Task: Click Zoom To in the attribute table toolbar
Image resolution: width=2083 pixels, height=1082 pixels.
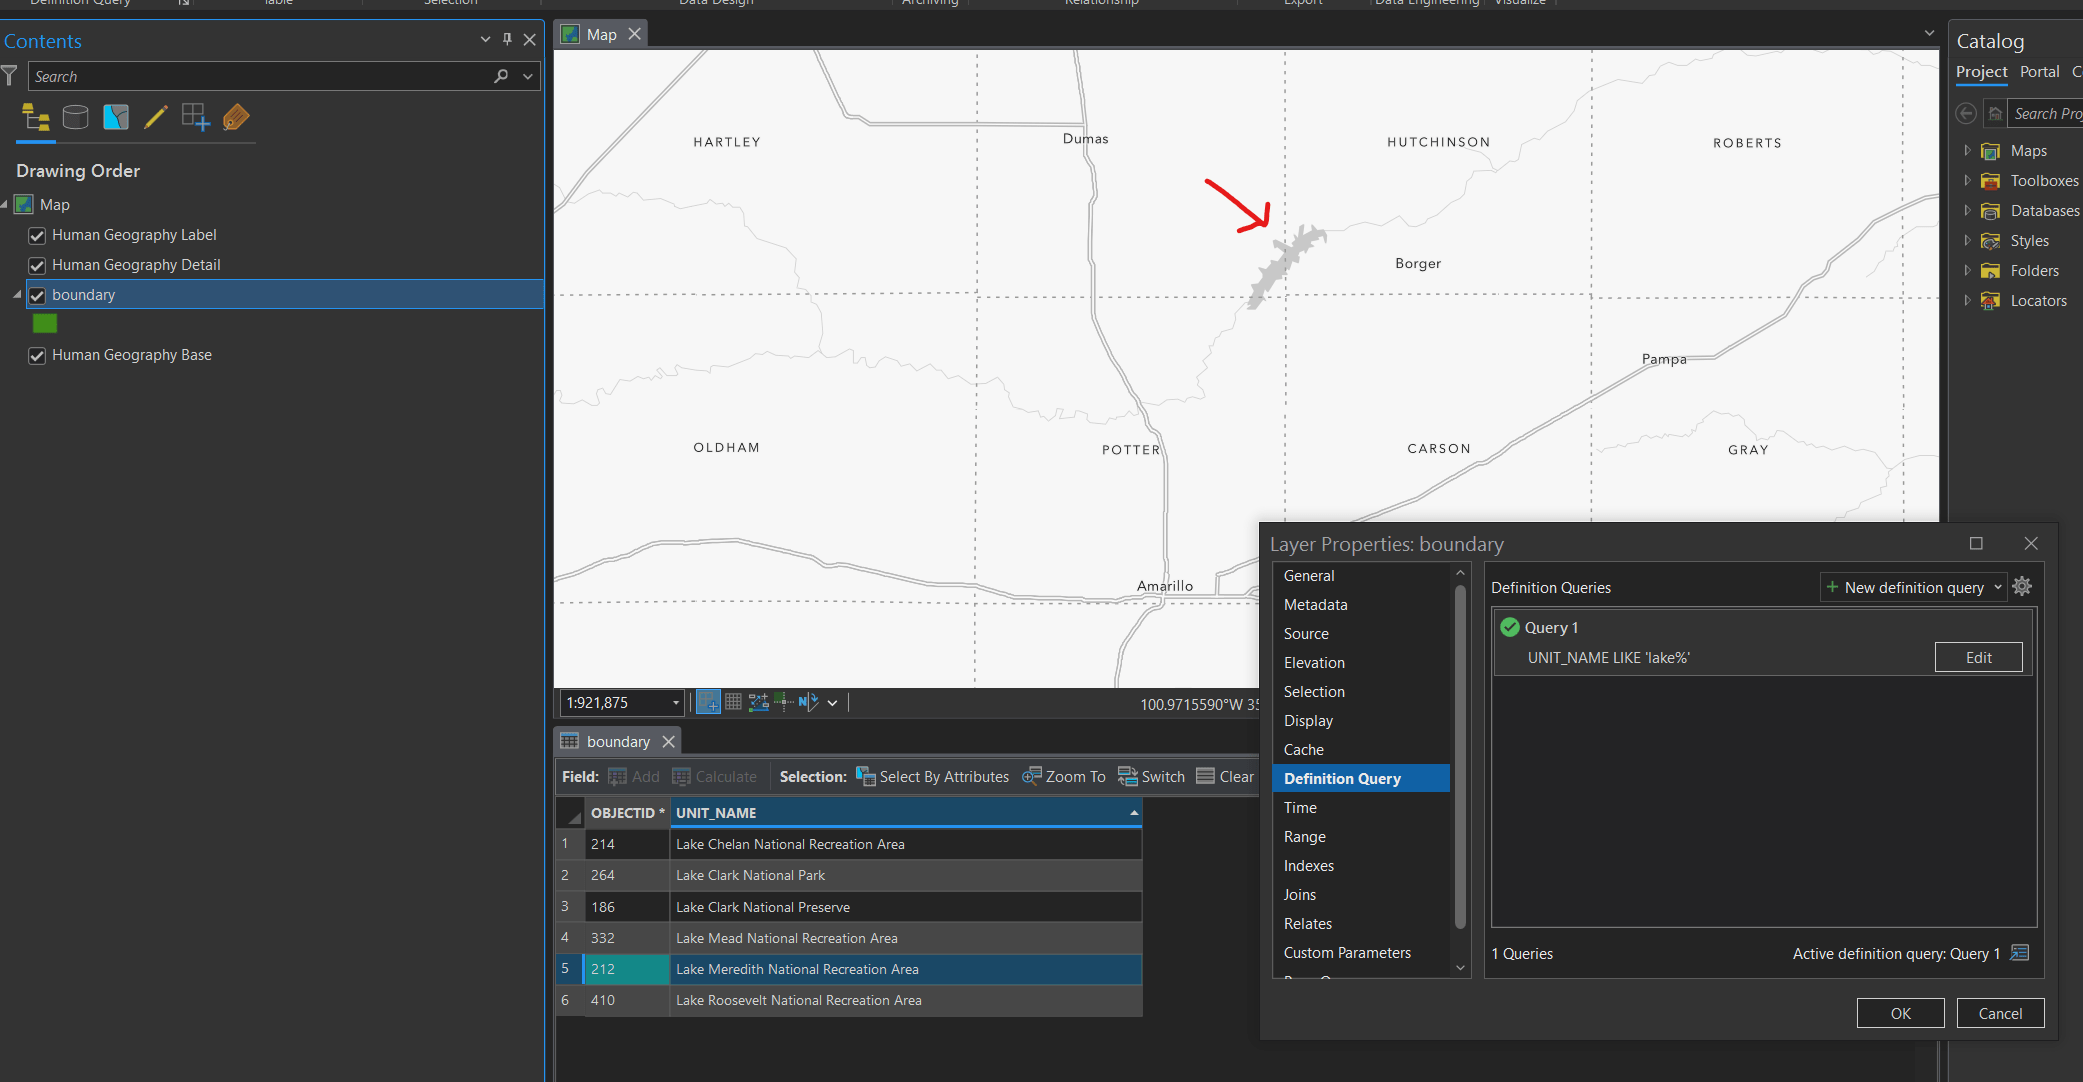Action: pyautogui.click(x=1063, y=776)
